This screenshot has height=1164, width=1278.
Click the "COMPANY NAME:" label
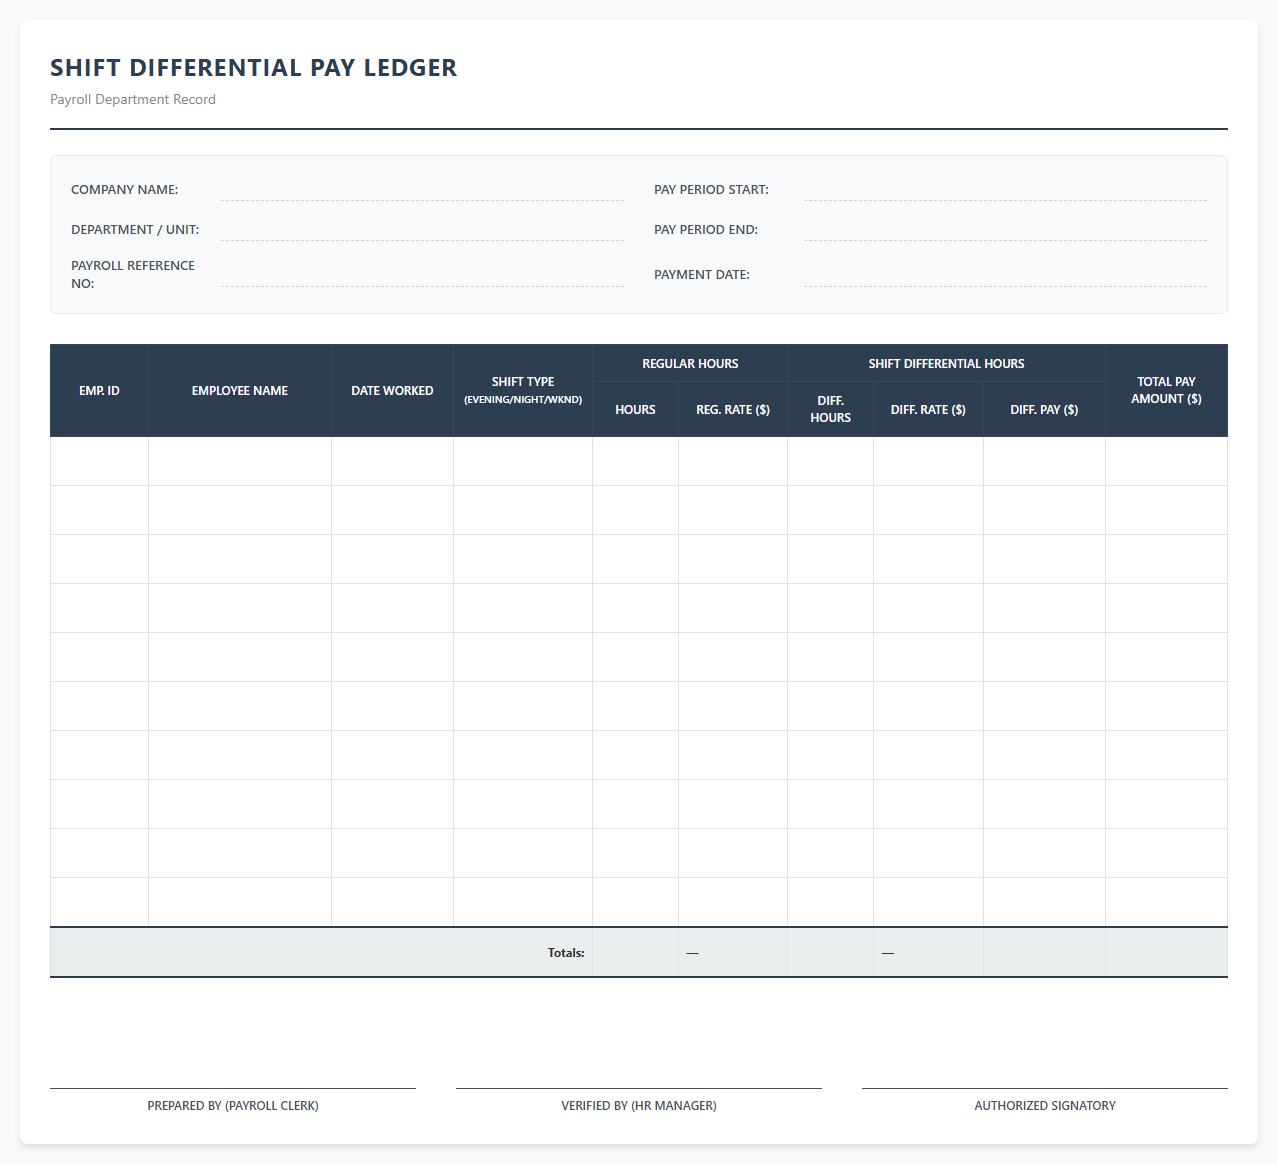(x=124, y=190)
